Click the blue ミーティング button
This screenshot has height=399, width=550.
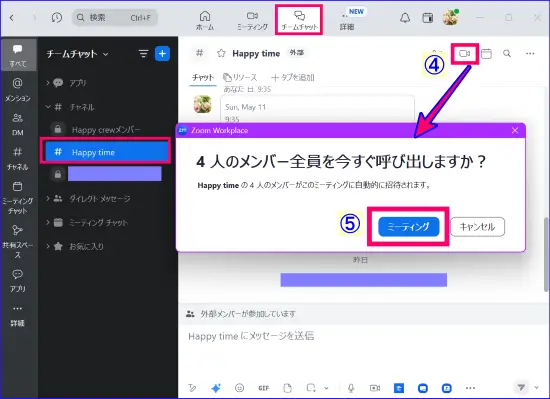point(409,227)
